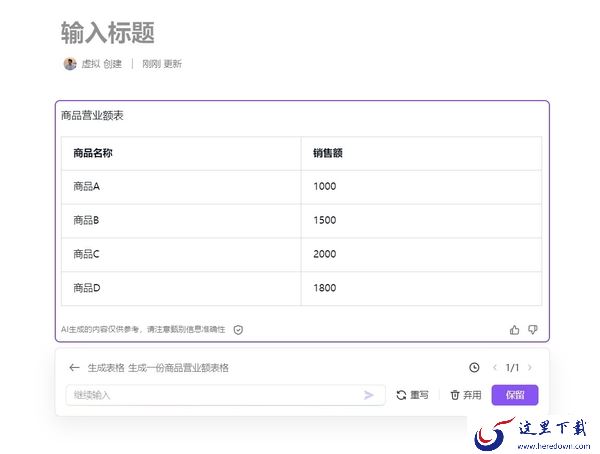The height and width of the screenshot is (454, 600).
Task: Focus the 继续输入 input field
Action: coord(225,395)
